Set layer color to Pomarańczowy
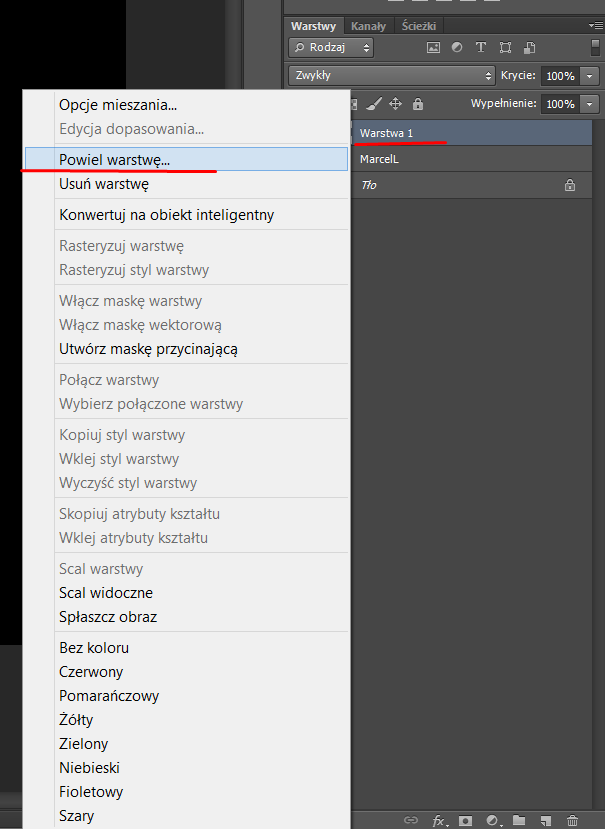The width and height of the screenshot is (605, 829). pos(186,696)
